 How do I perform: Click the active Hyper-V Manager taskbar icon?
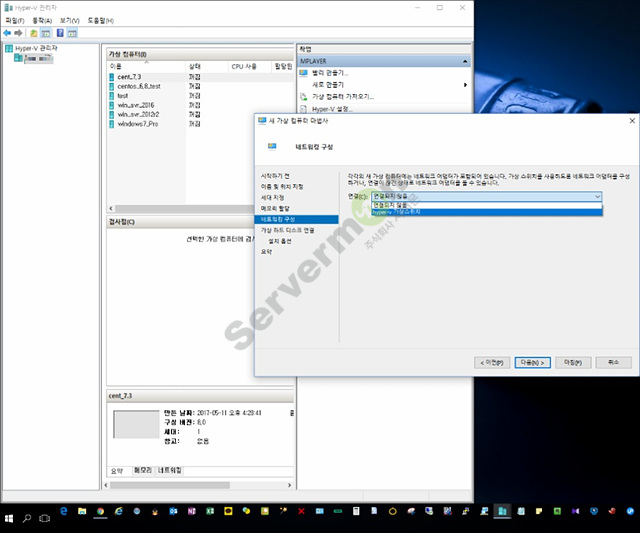pos(502,511)
